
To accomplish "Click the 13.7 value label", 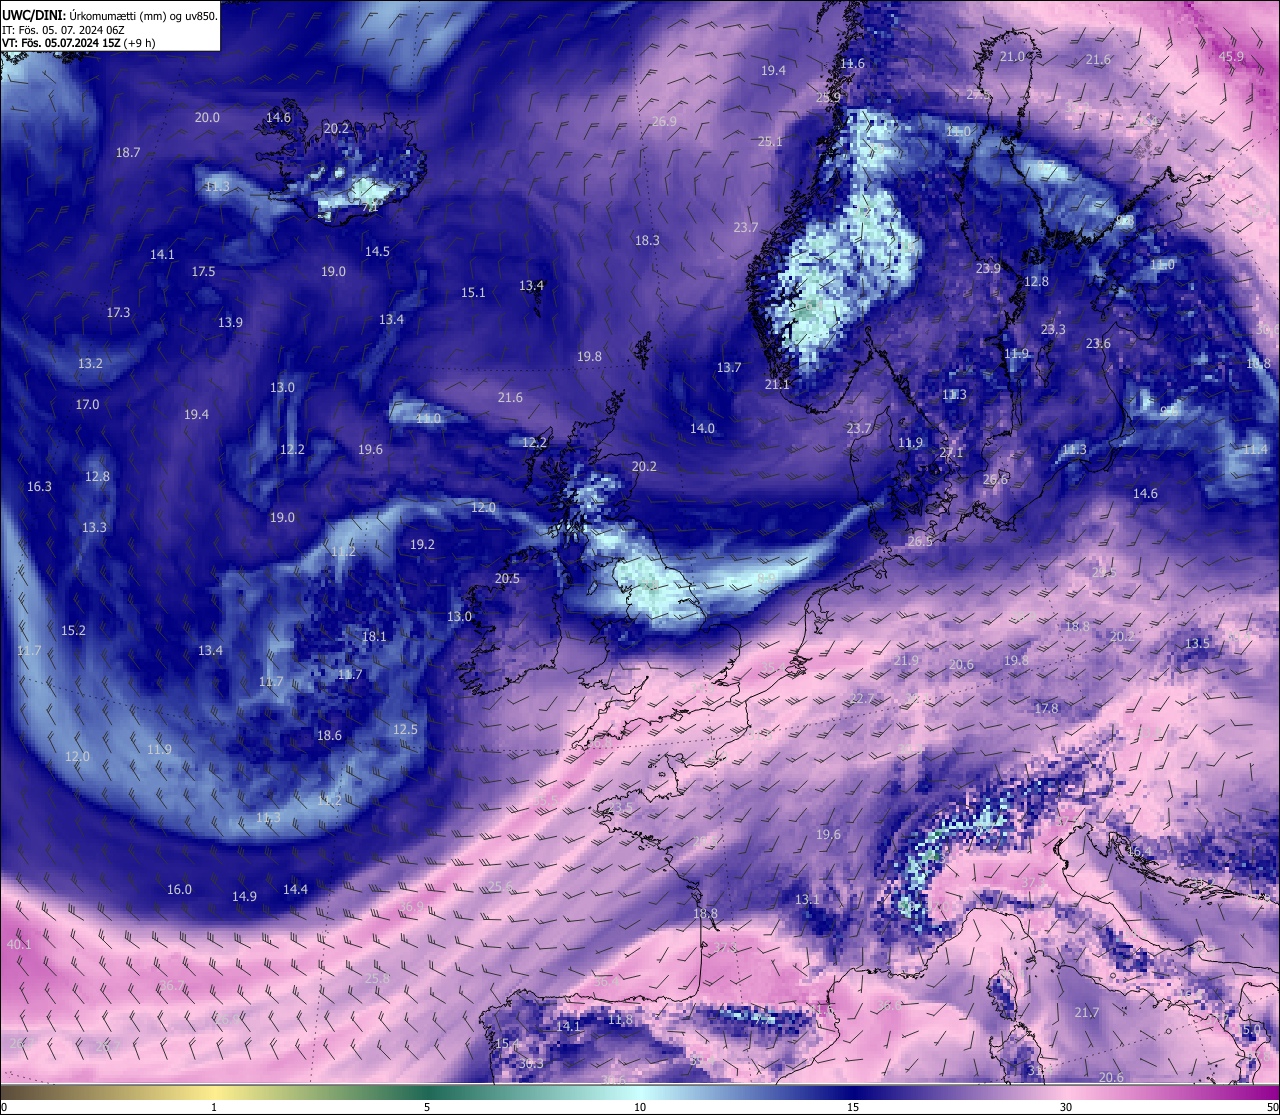I will coord(729,368).
